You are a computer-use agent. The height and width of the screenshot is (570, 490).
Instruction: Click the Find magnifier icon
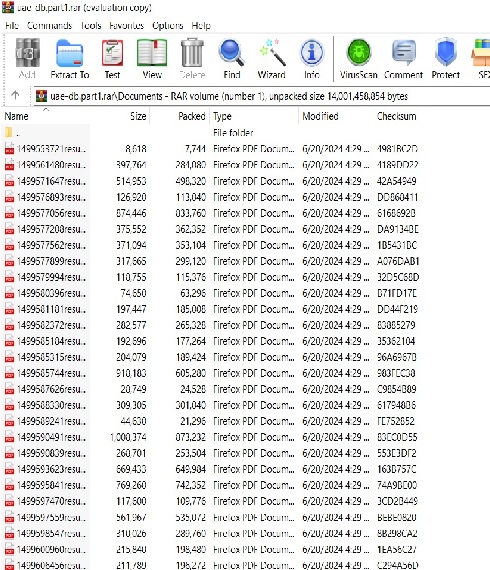[232, 53]
